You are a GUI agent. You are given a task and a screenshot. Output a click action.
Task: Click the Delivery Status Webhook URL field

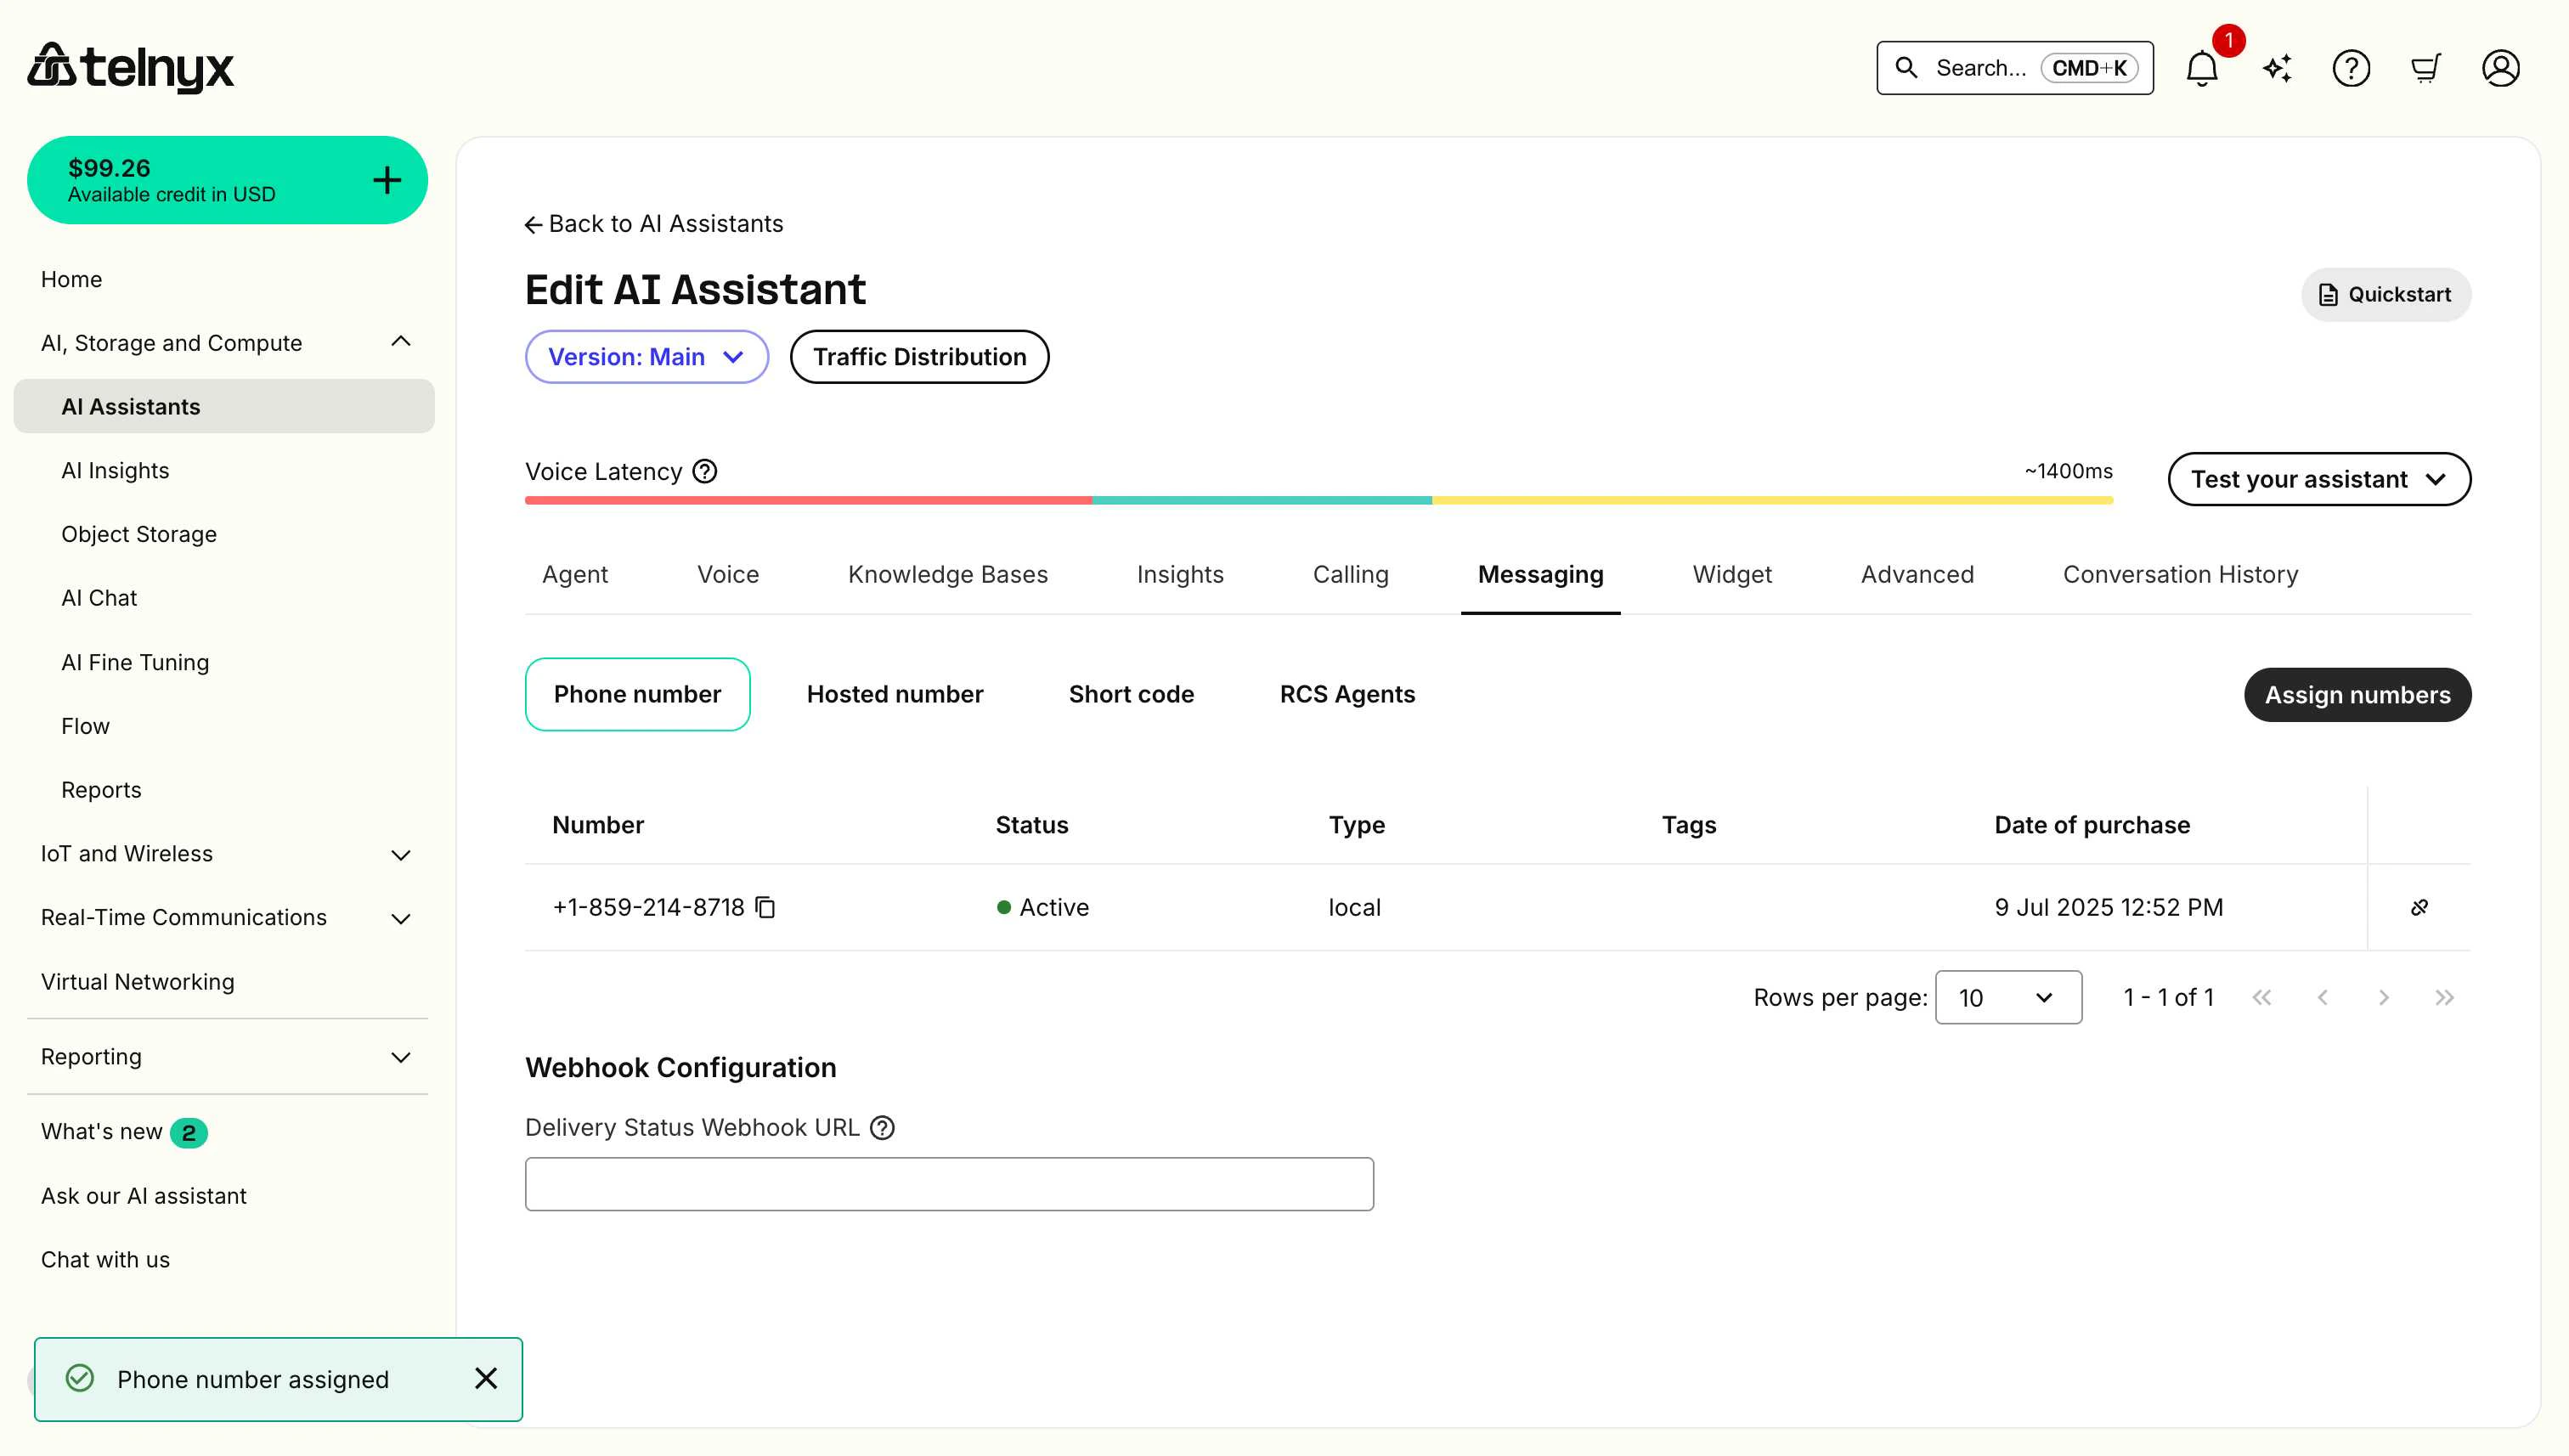[x=948, y=1183]
